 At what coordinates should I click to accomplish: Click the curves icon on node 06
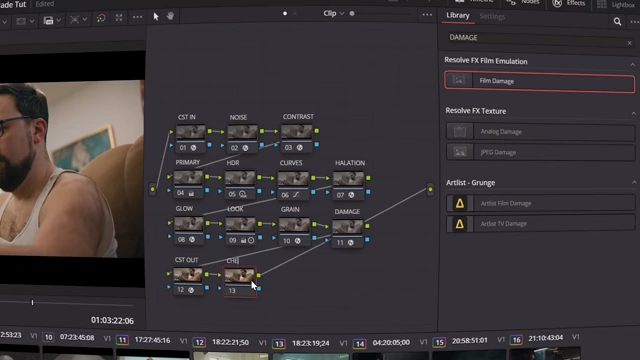coord(296,195)
